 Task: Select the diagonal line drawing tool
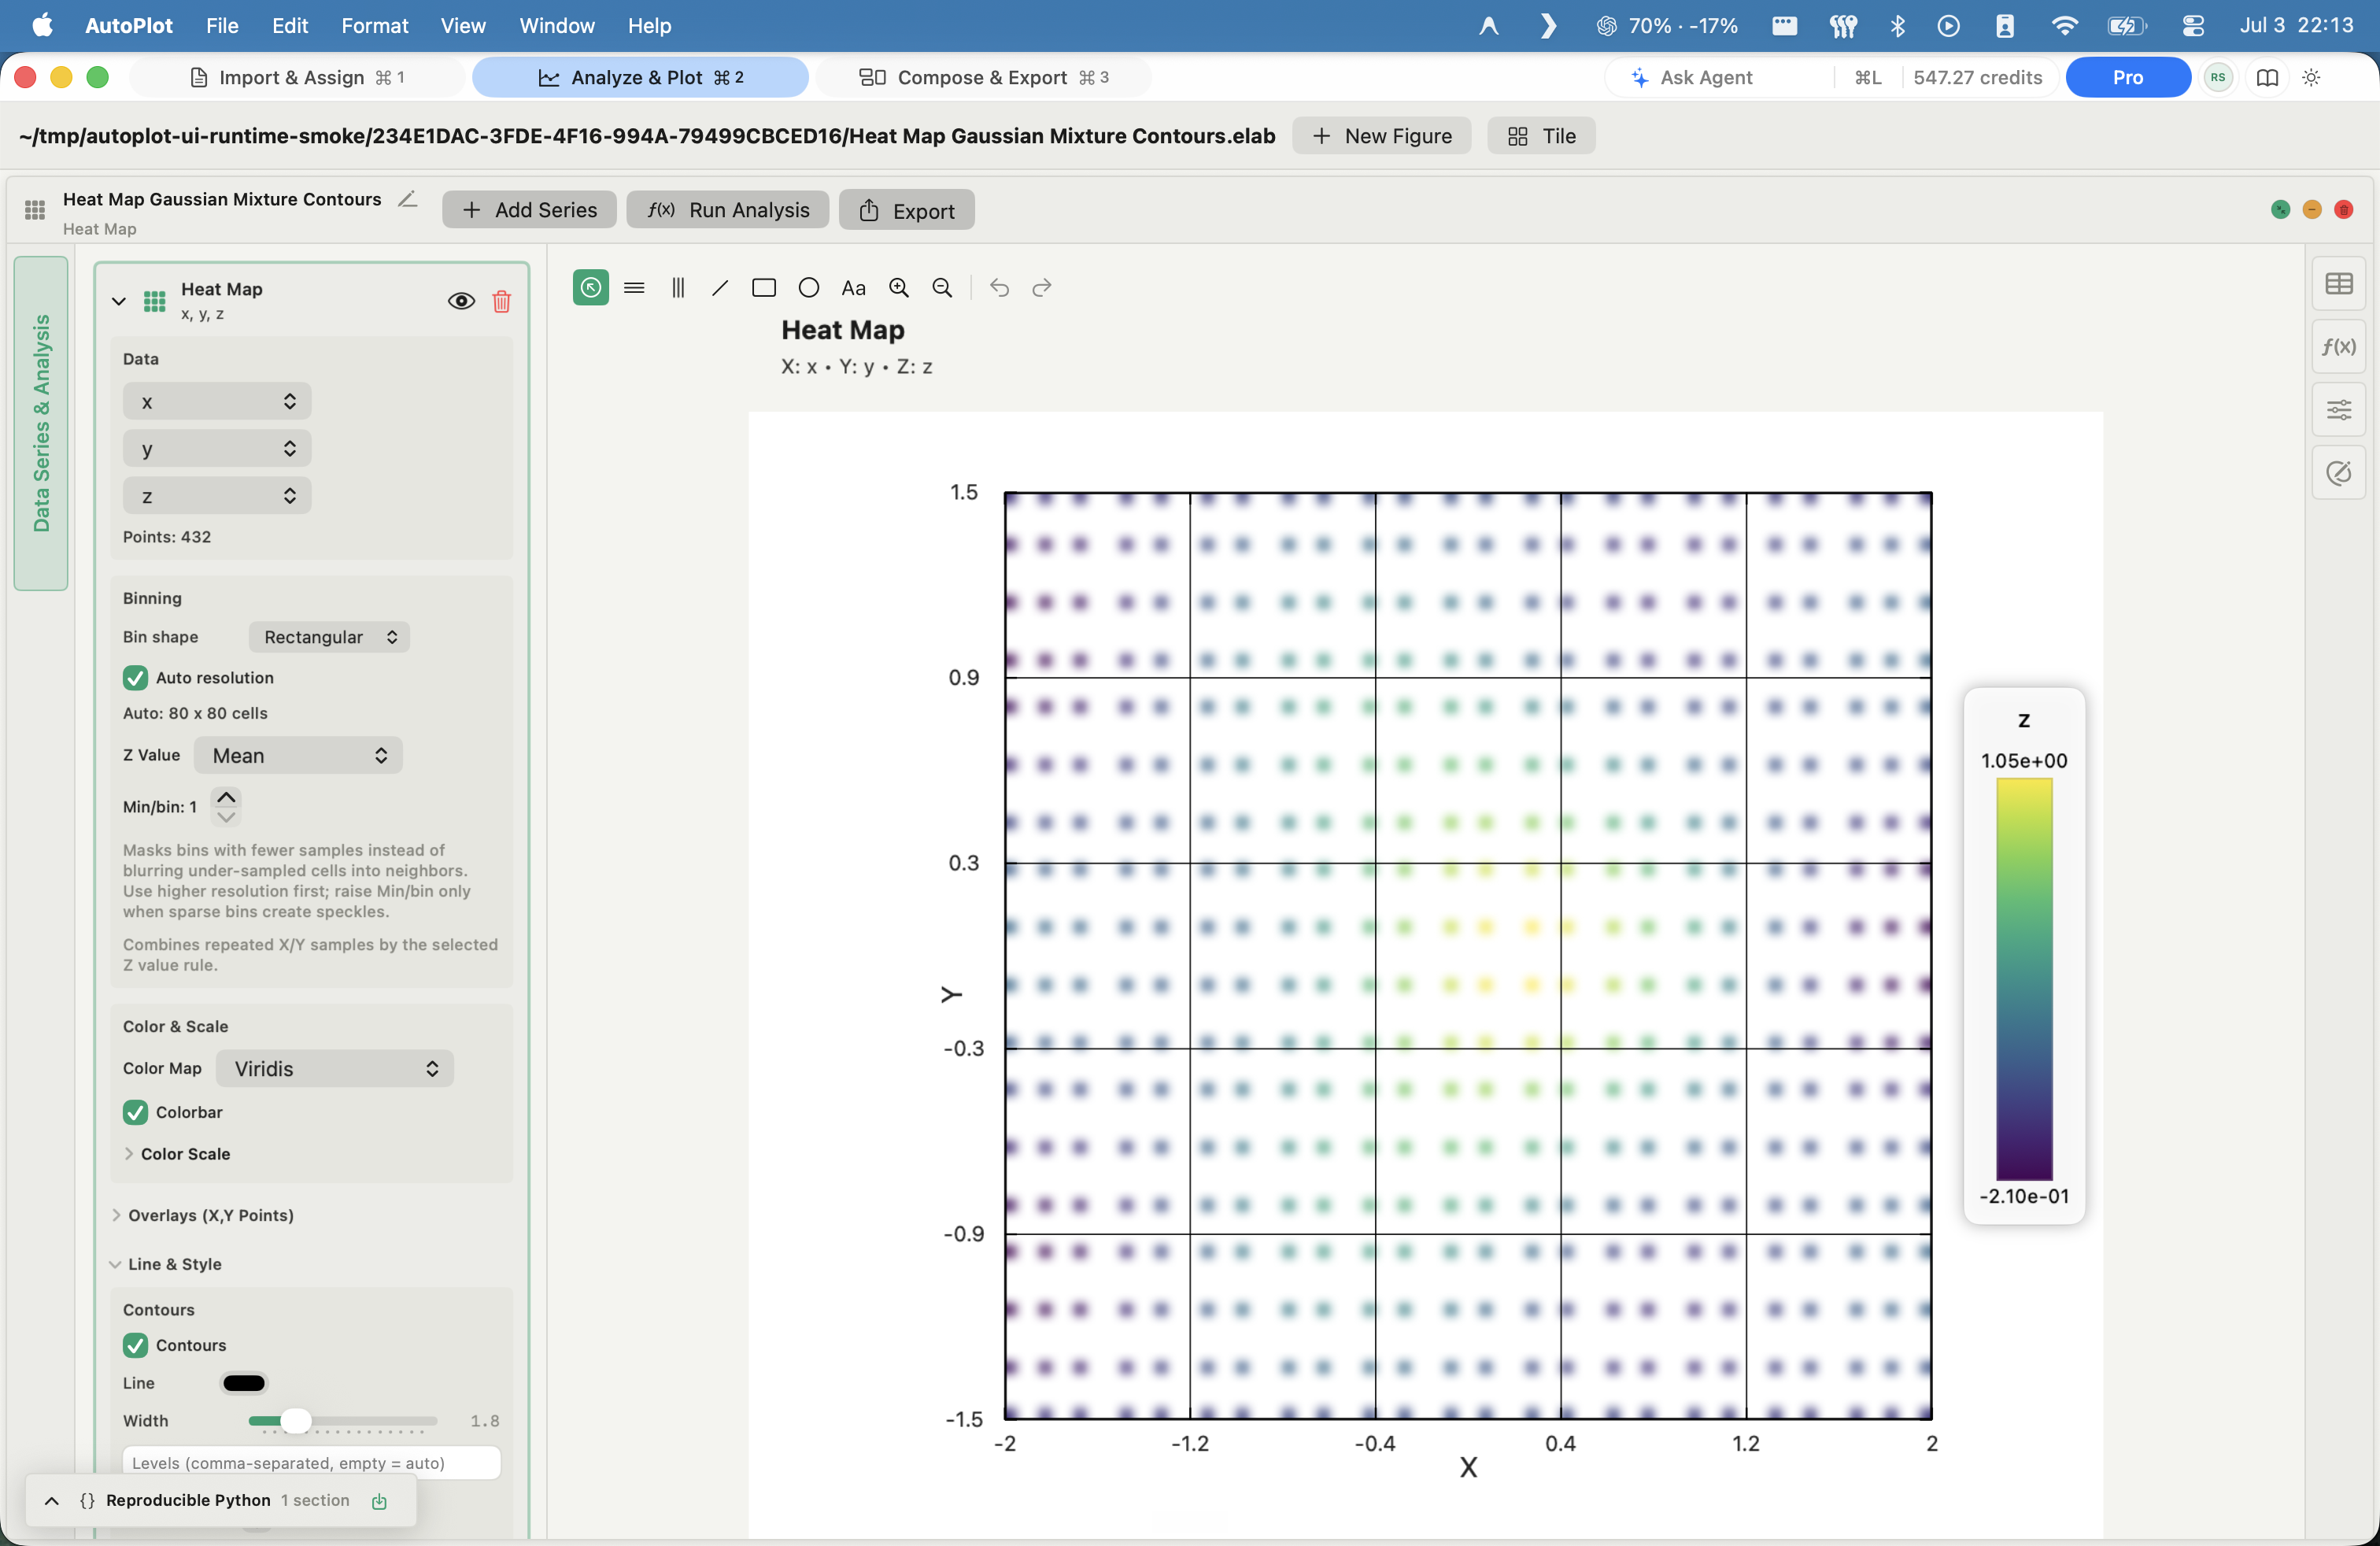coord(720,288)
